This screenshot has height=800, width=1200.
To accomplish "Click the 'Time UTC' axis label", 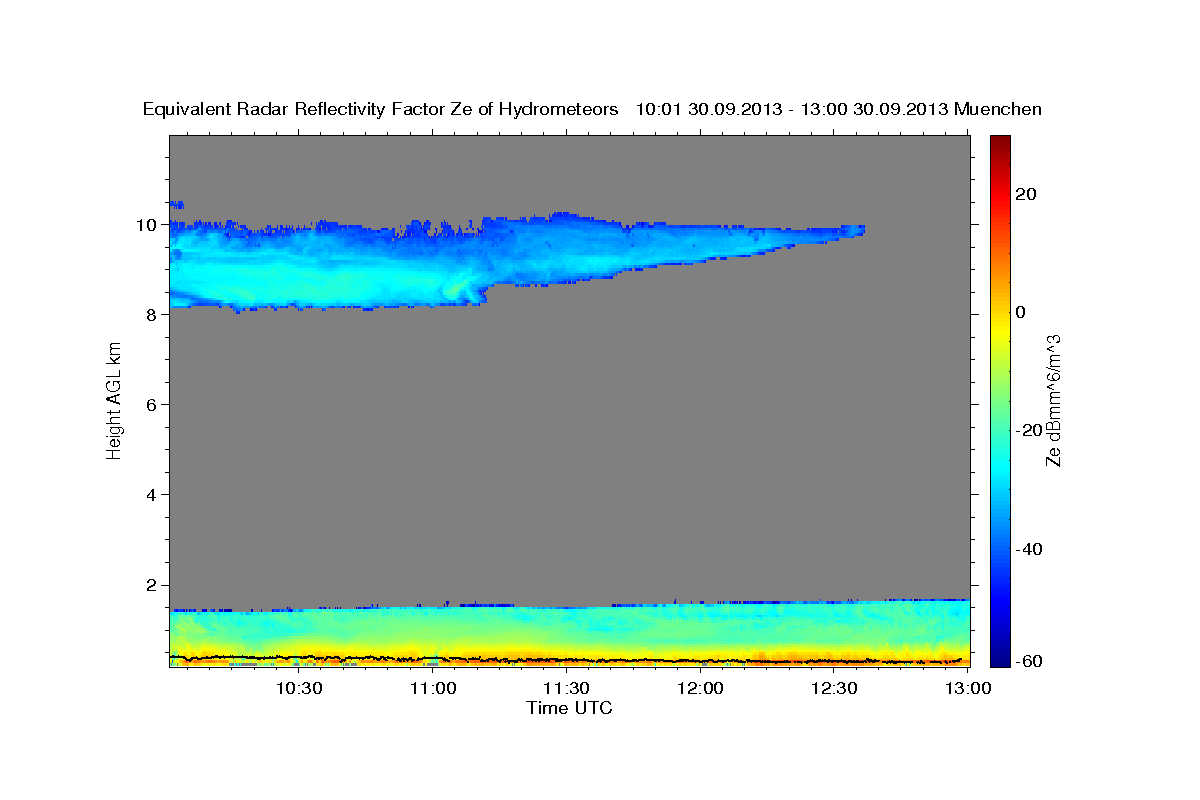I will 569,708.
